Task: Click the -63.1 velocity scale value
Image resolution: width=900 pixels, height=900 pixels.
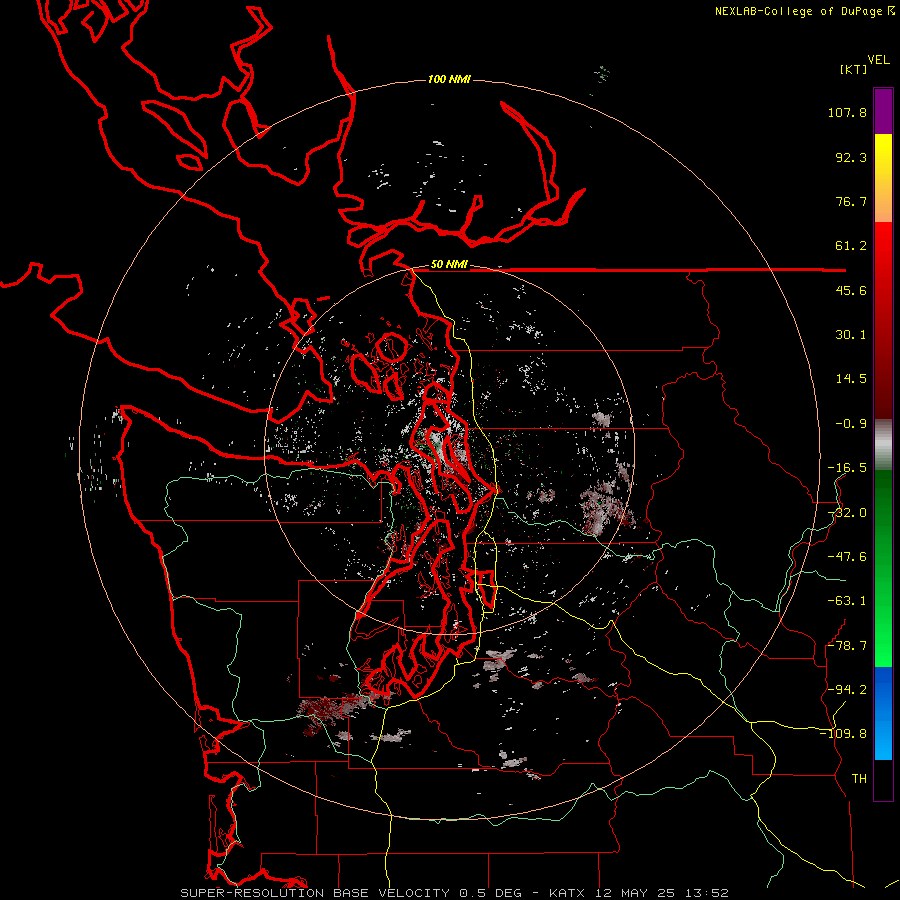Action: pos(847,601)
